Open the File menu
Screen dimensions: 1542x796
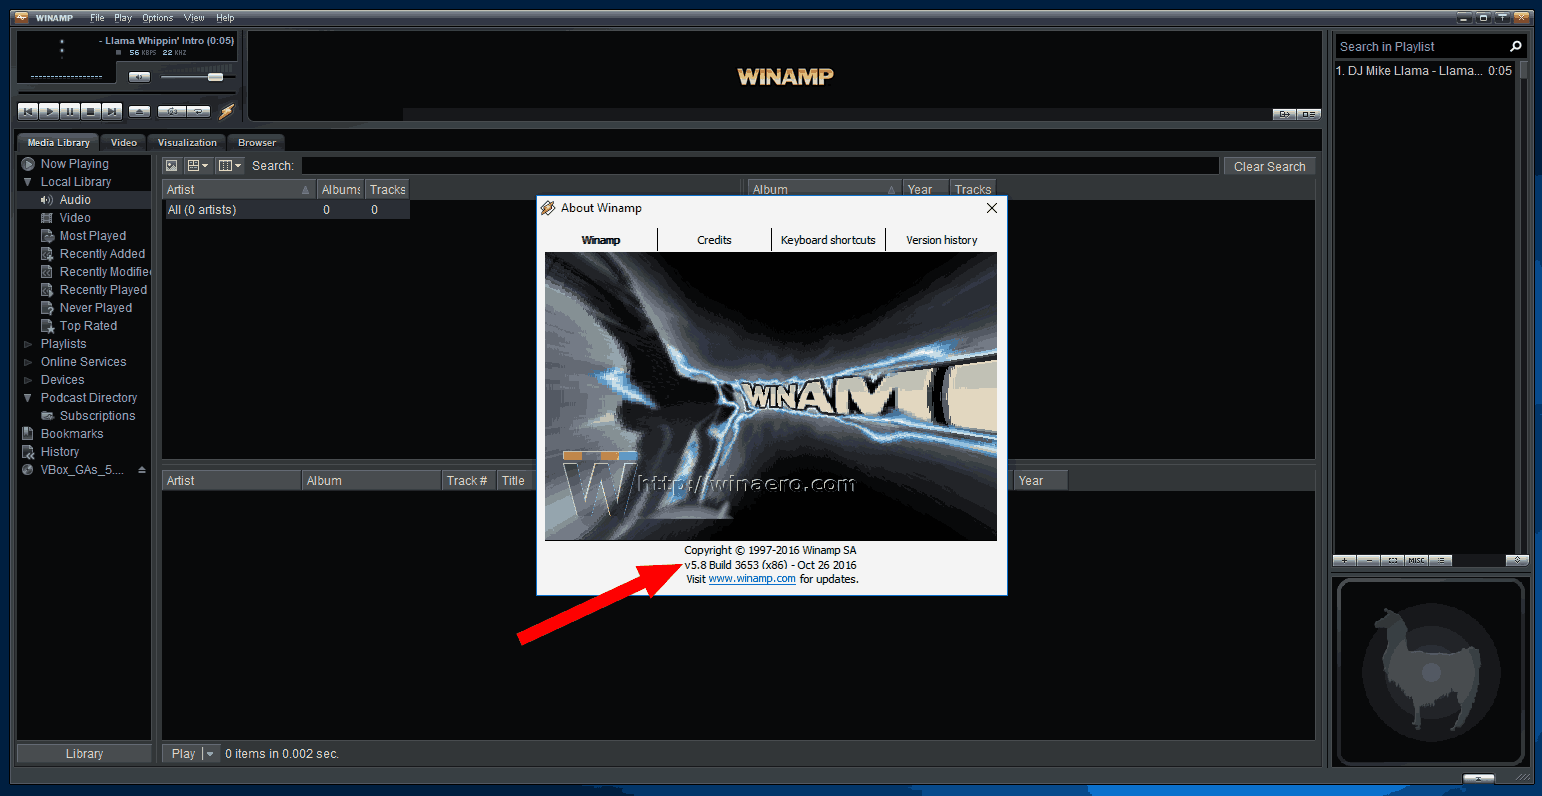pos(97,18)
